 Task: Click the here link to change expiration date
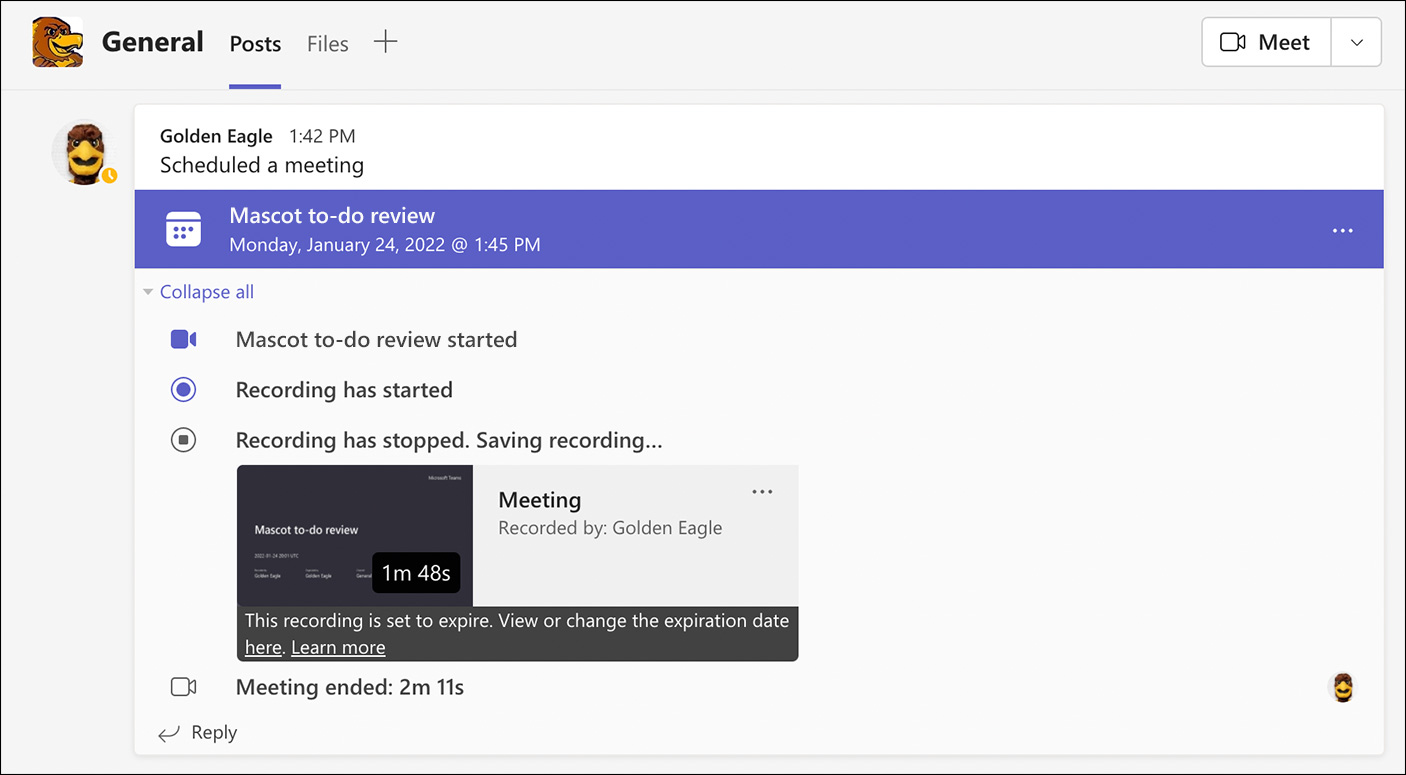[x=262, y=647]
